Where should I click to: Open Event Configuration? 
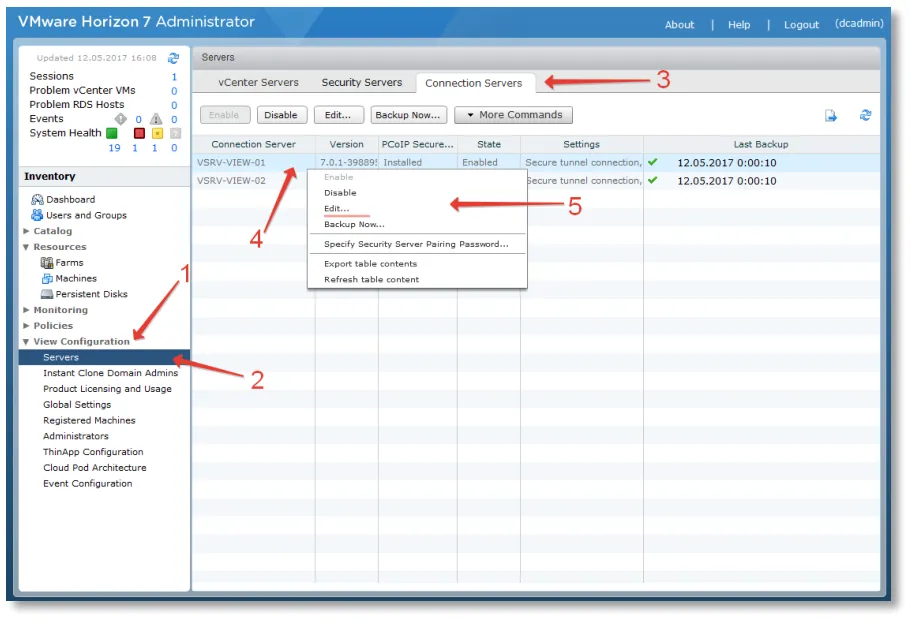point(88,484)
